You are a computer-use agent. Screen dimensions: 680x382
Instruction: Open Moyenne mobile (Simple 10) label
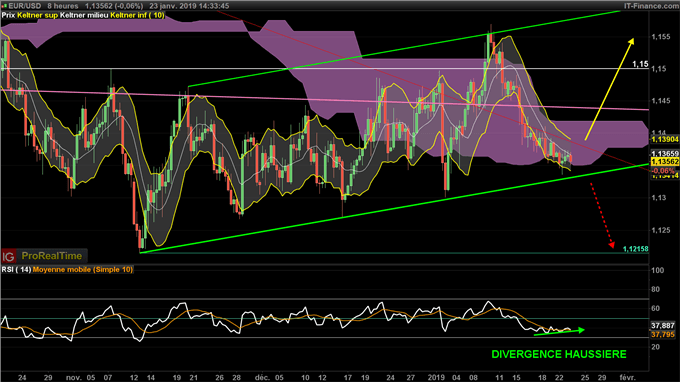coord(83,269)
